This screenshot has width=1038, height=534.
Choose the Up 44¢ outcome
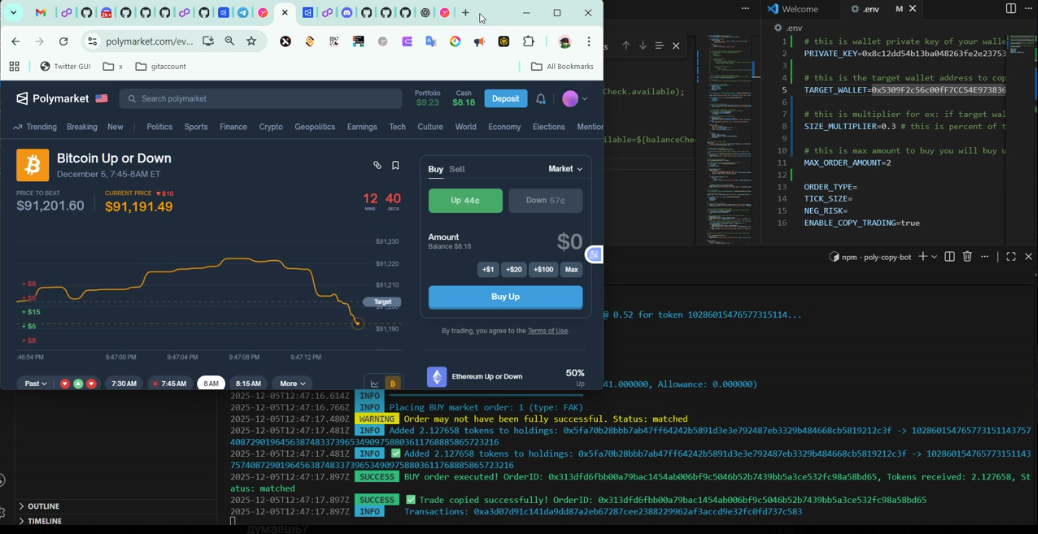tap(465, 200)
